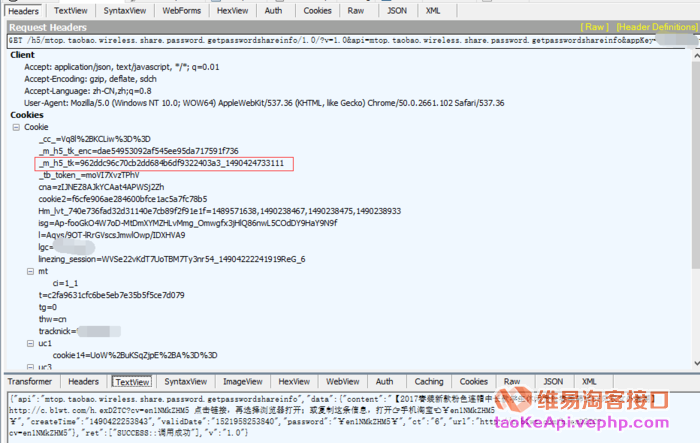The image size is (700, 443).
Task: Click scrollbar up arrow in headers pane
Action: (696, 56)
